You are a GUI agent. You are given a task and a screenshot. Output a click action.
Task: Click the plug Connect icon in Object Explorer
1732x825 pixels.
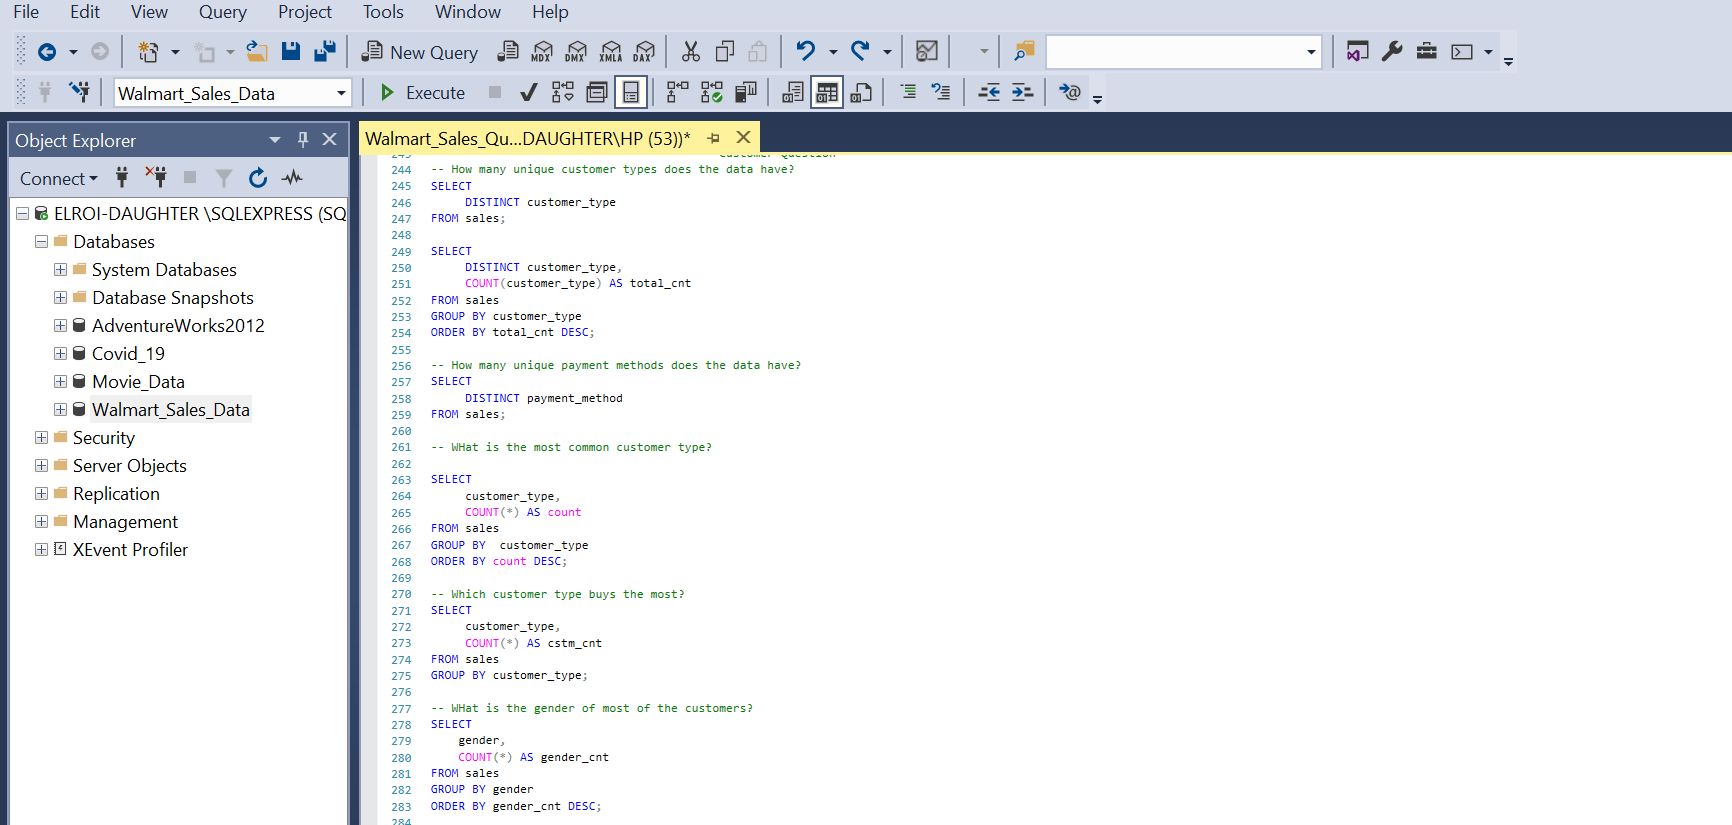[122, 178]
